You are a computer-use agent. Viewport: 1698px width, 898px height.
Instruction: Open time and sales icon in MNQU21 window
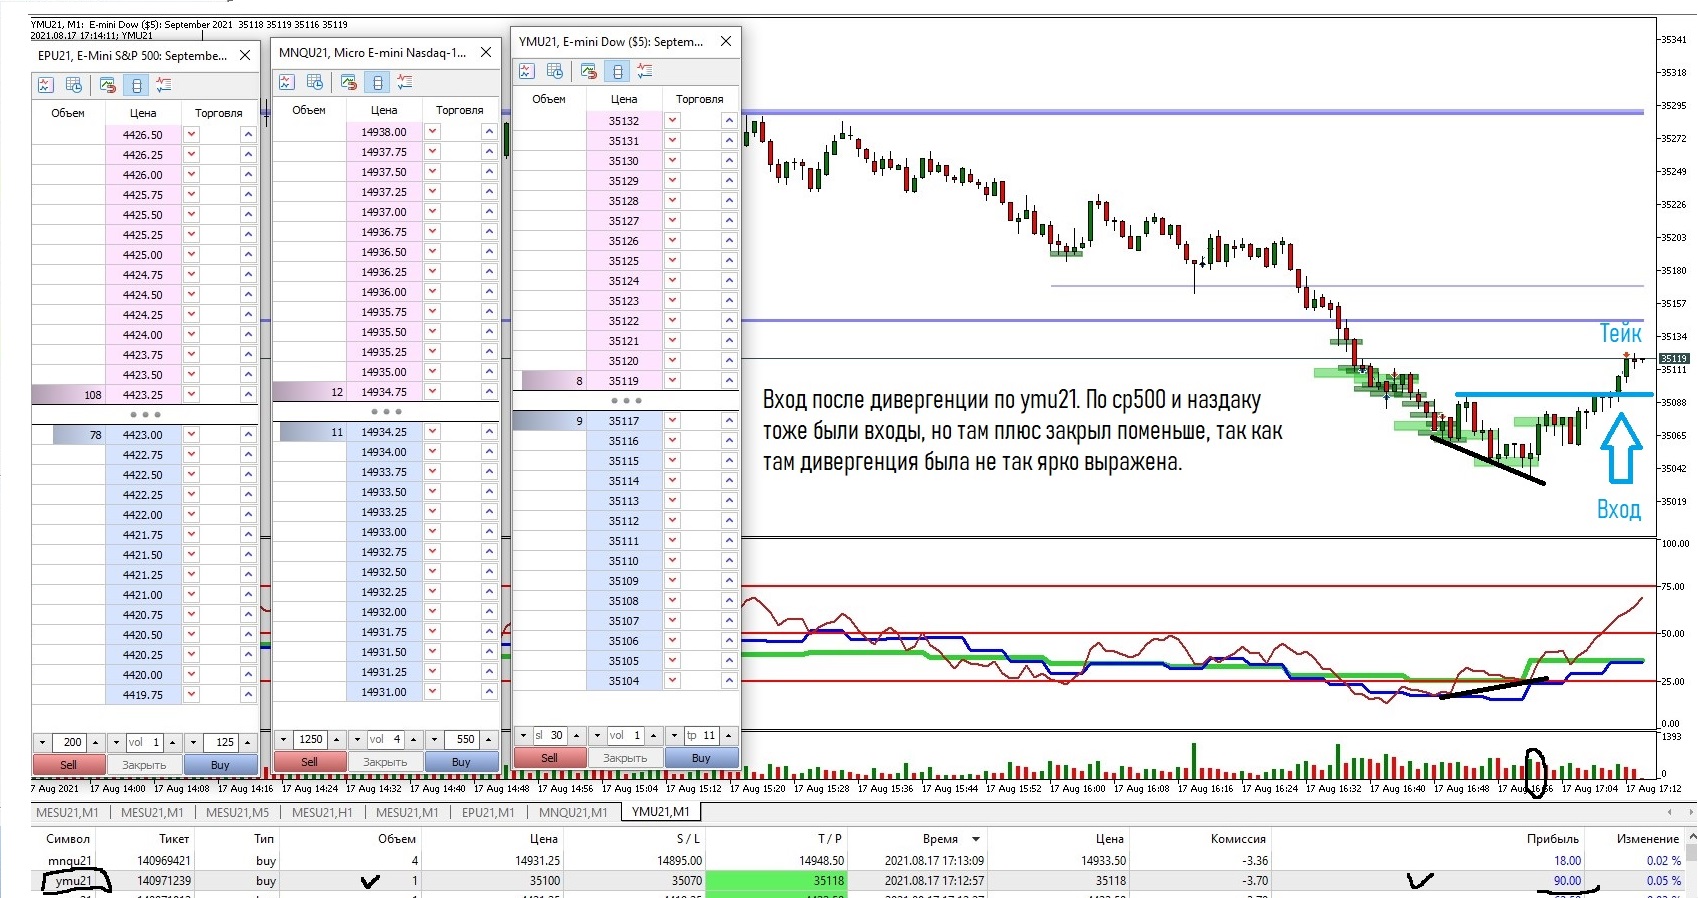click(315, 82)
